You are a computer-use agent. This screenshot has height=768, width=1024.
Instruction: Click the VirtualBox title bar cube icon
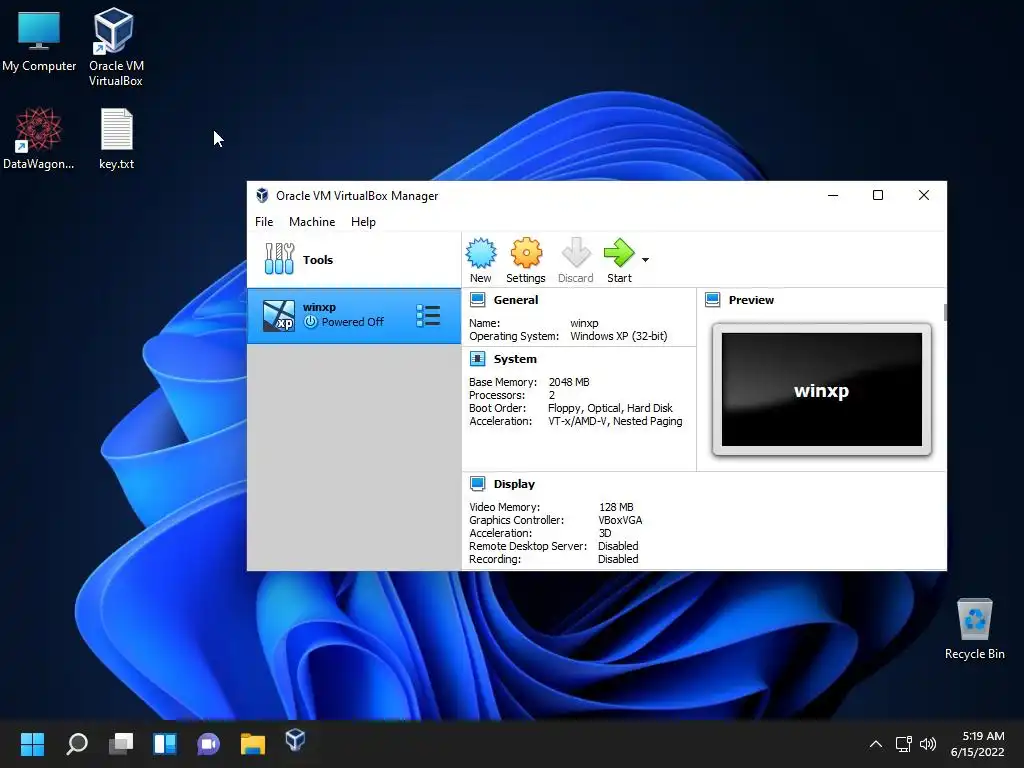263,195
